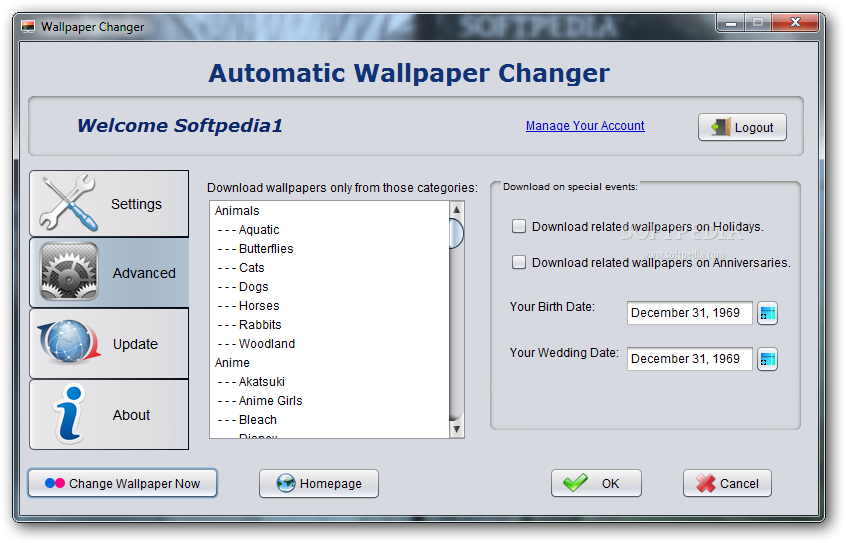Enable download related wallpapers on Anniversaries

coord(518,262)
